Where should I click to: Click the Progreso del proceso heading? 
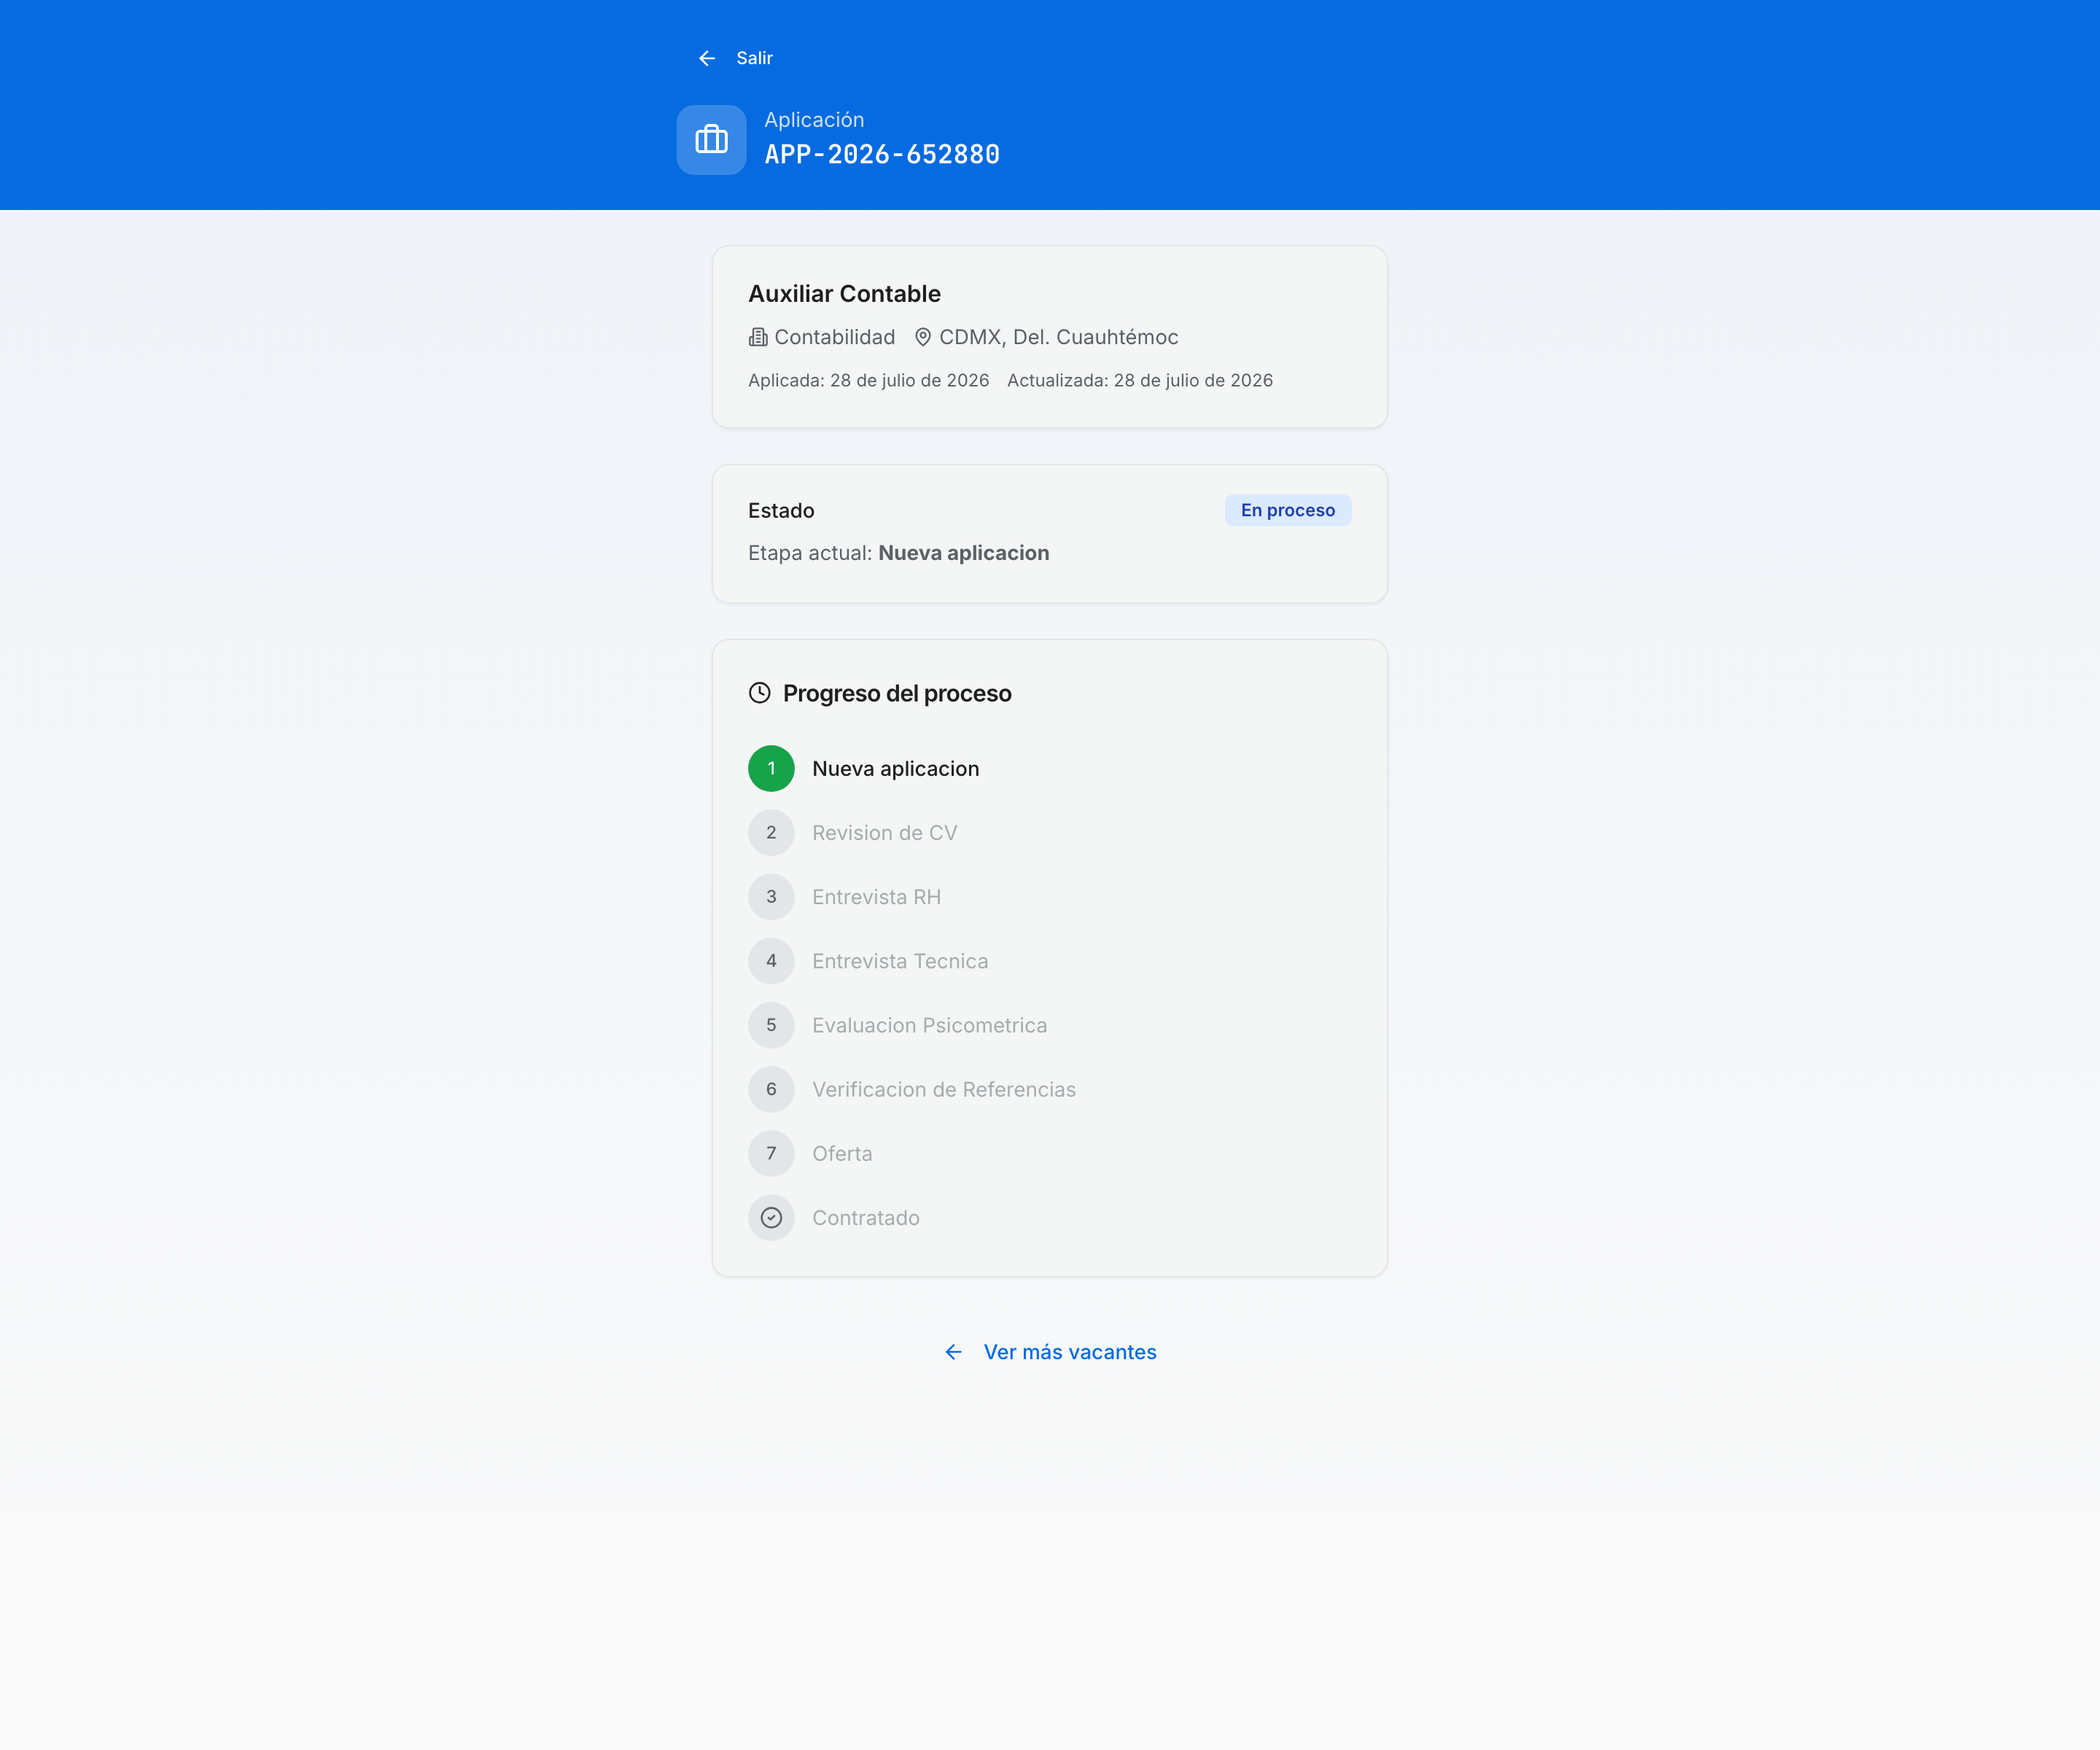[897, 693]
